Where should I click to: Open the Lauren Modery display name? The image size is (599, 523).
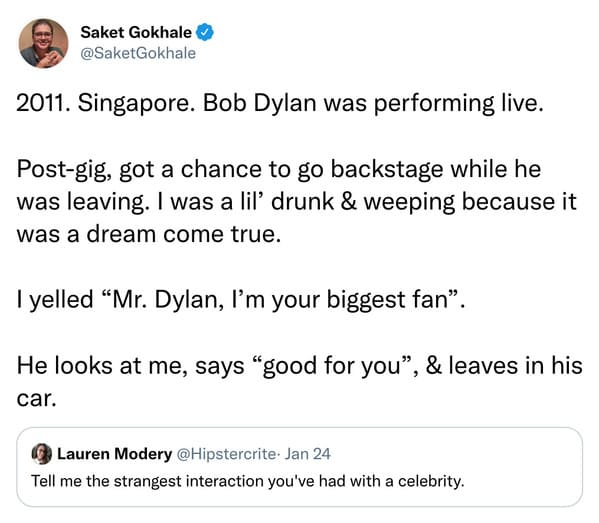[x=114, y=454]
